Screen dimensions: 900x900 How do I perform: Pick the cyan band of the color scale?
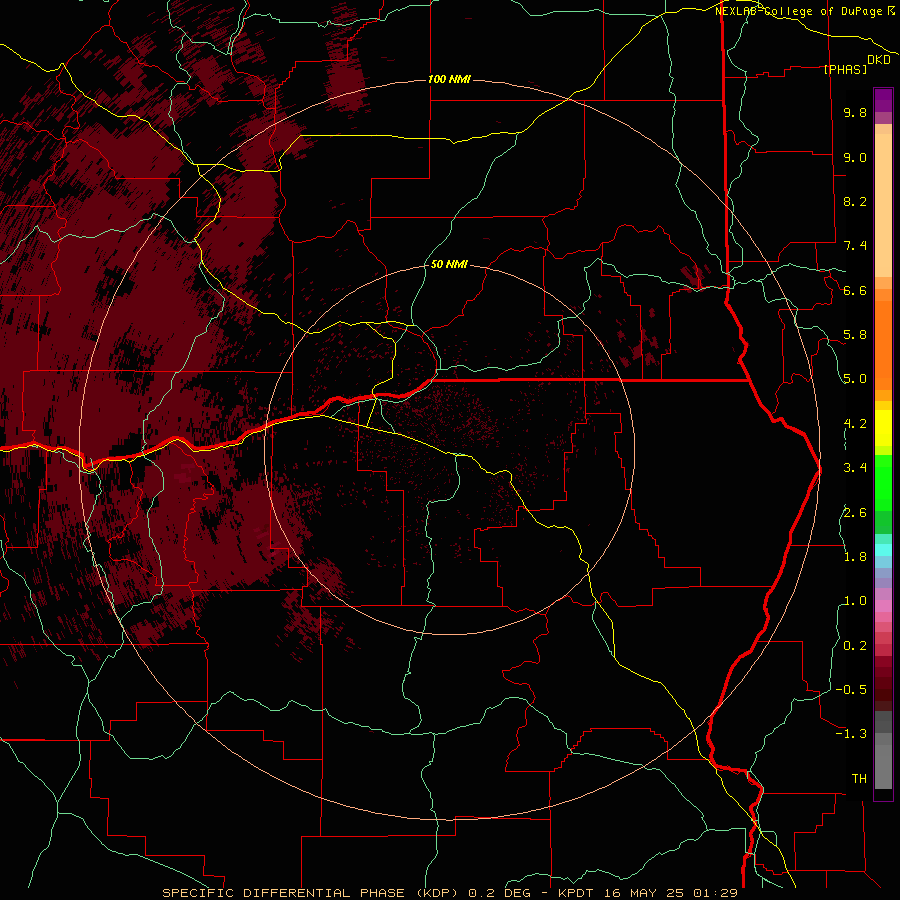[883, 550]
